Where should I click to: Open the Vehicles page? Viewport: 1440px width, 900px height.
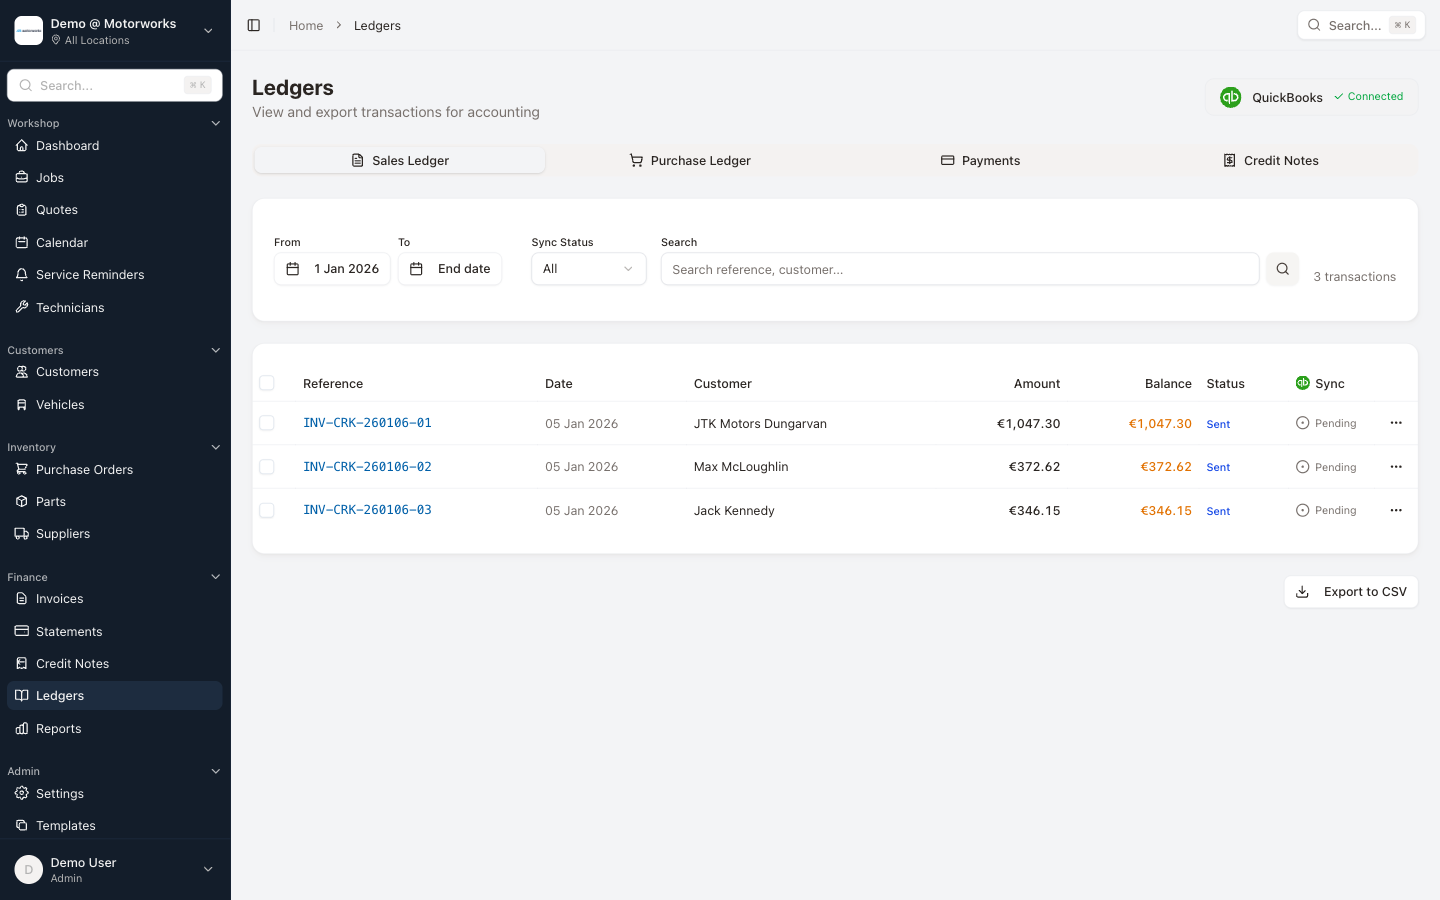tap(60, 404)
